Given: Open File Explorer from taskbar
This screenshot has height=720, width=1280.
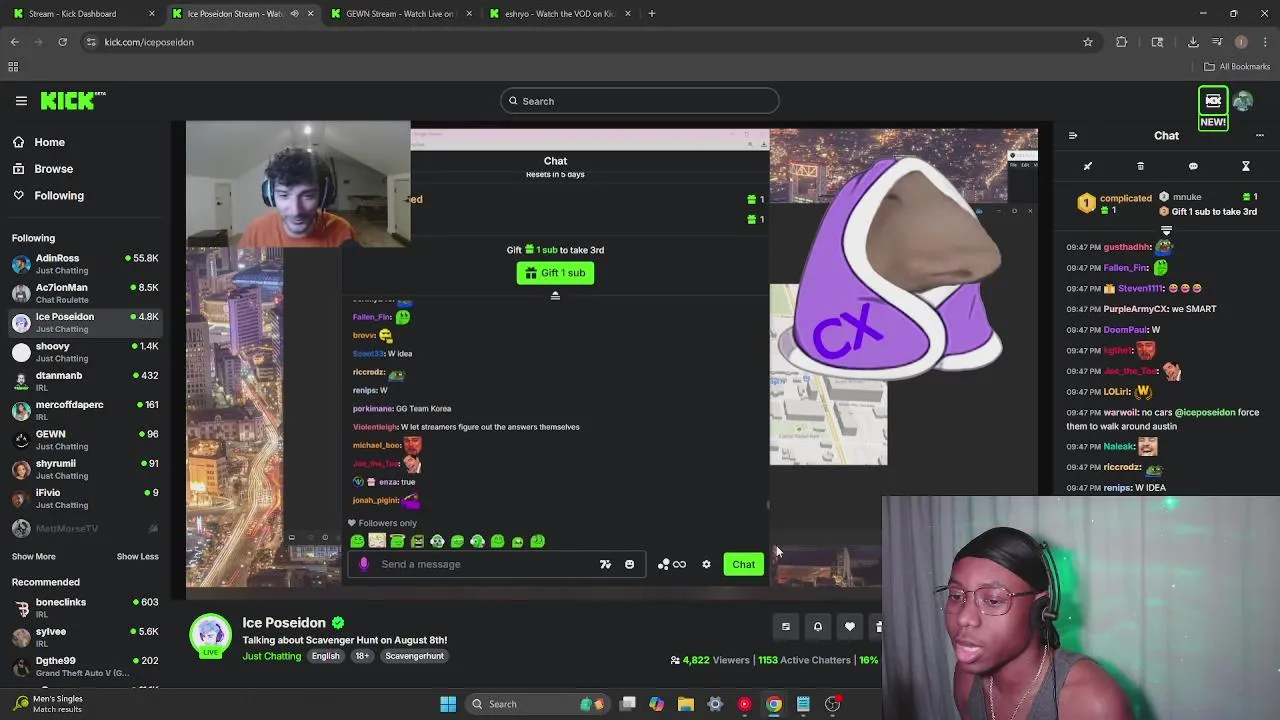Looking at the screenshot, I should (685, 704).
